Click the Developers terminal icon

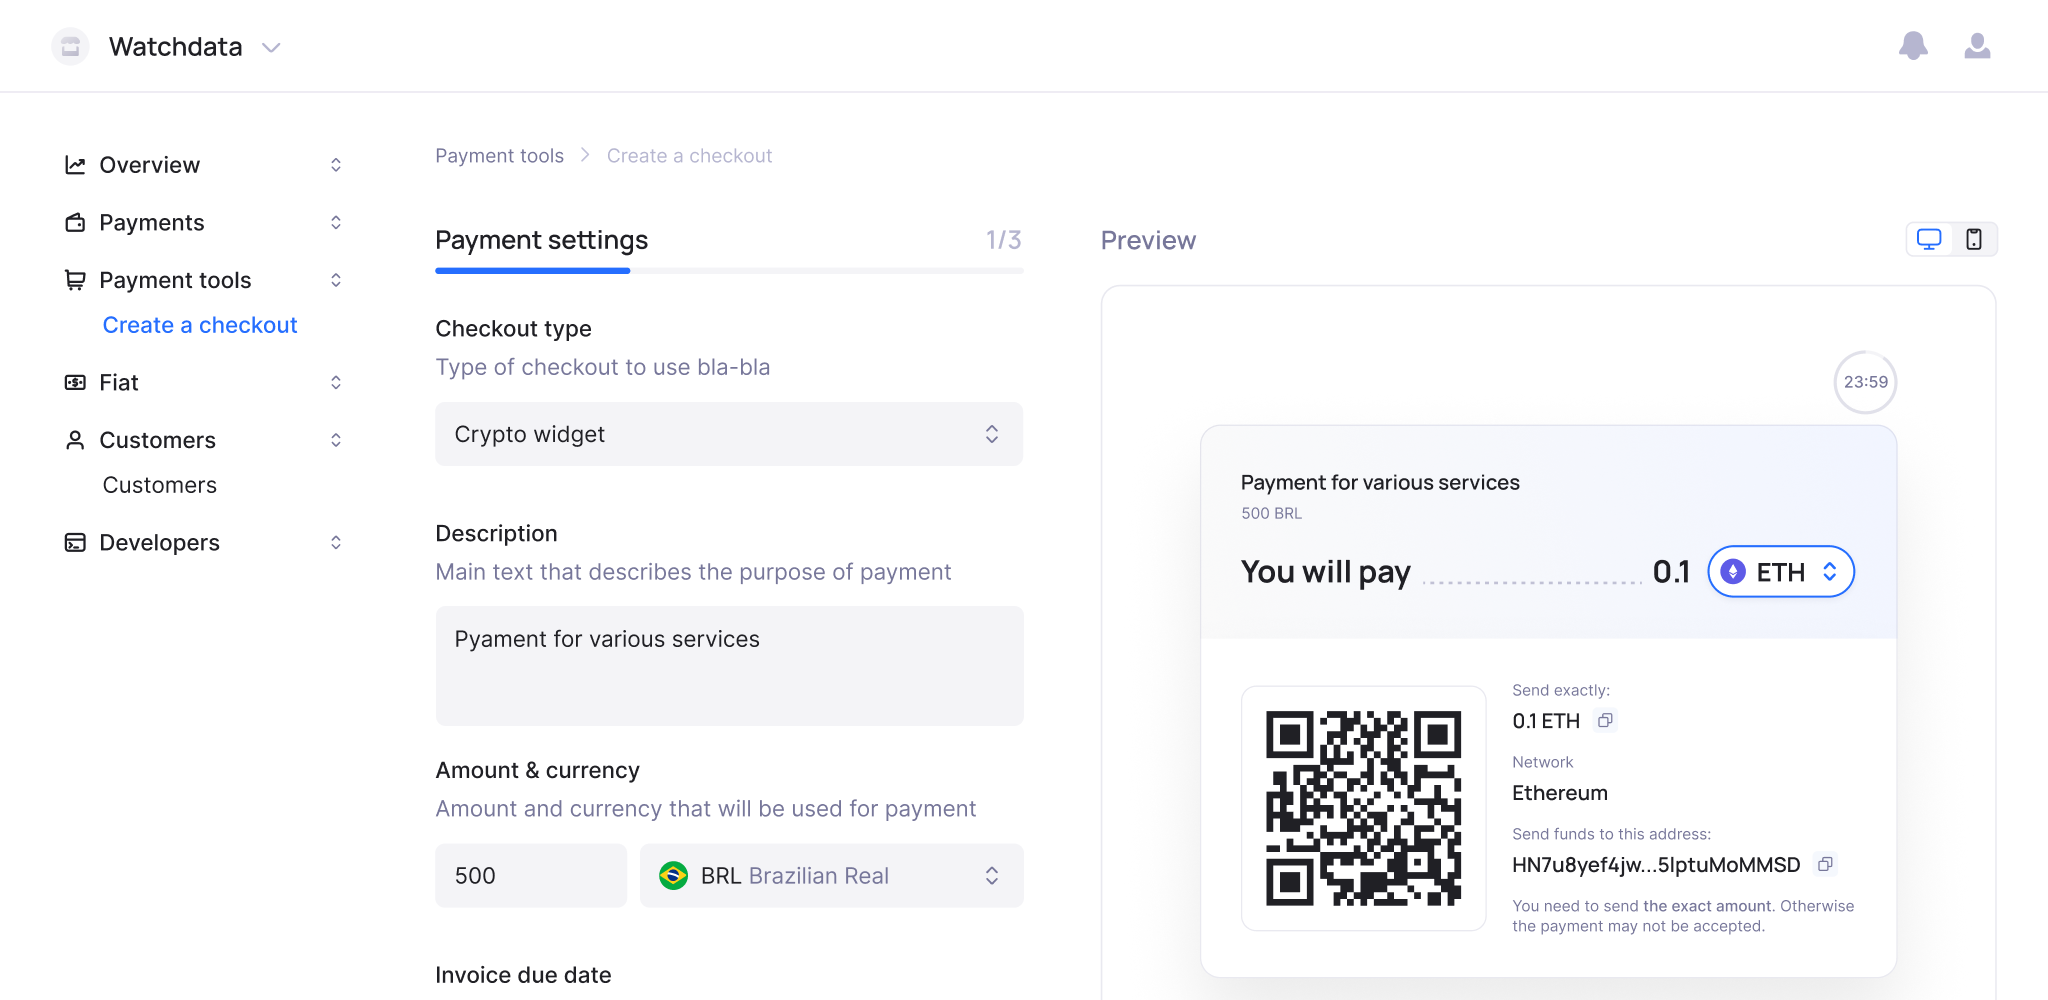[75, 542]
